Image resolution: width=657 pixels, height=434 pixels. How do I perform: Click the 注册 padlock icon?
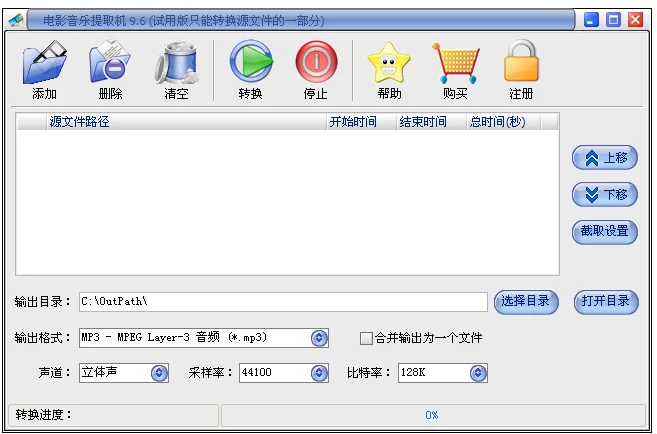pos(521,61)
